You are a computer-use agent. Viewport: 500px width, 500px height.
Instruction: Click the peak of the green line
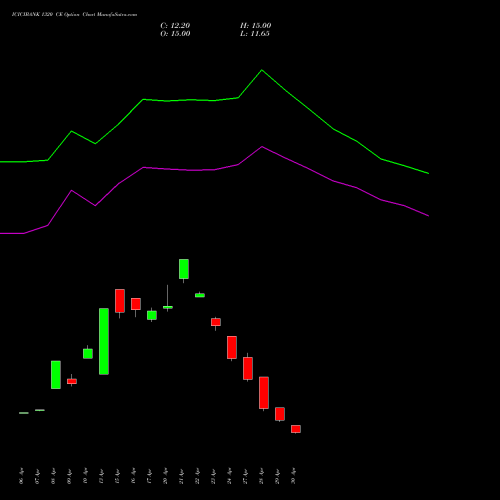coord(262,70)
